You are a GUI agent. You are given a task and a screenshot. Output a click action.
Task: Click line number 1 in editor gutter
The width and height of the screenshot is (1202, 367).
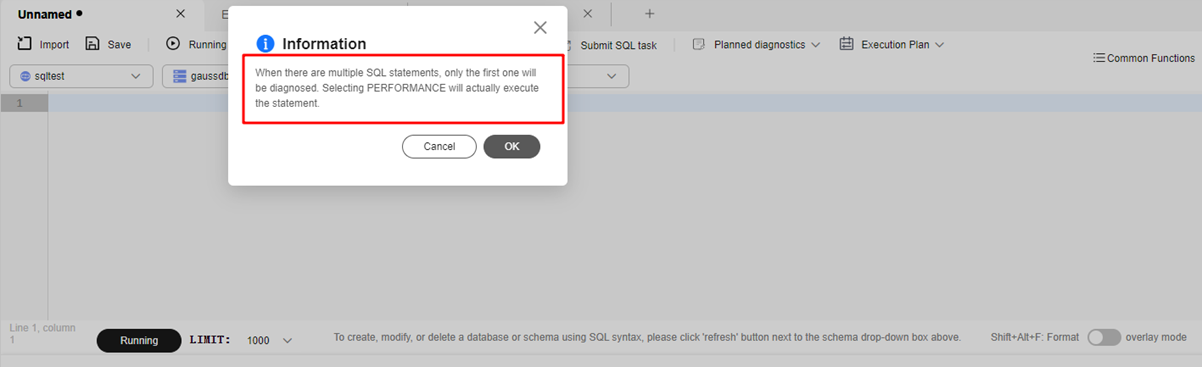click(x=19, y=103)
